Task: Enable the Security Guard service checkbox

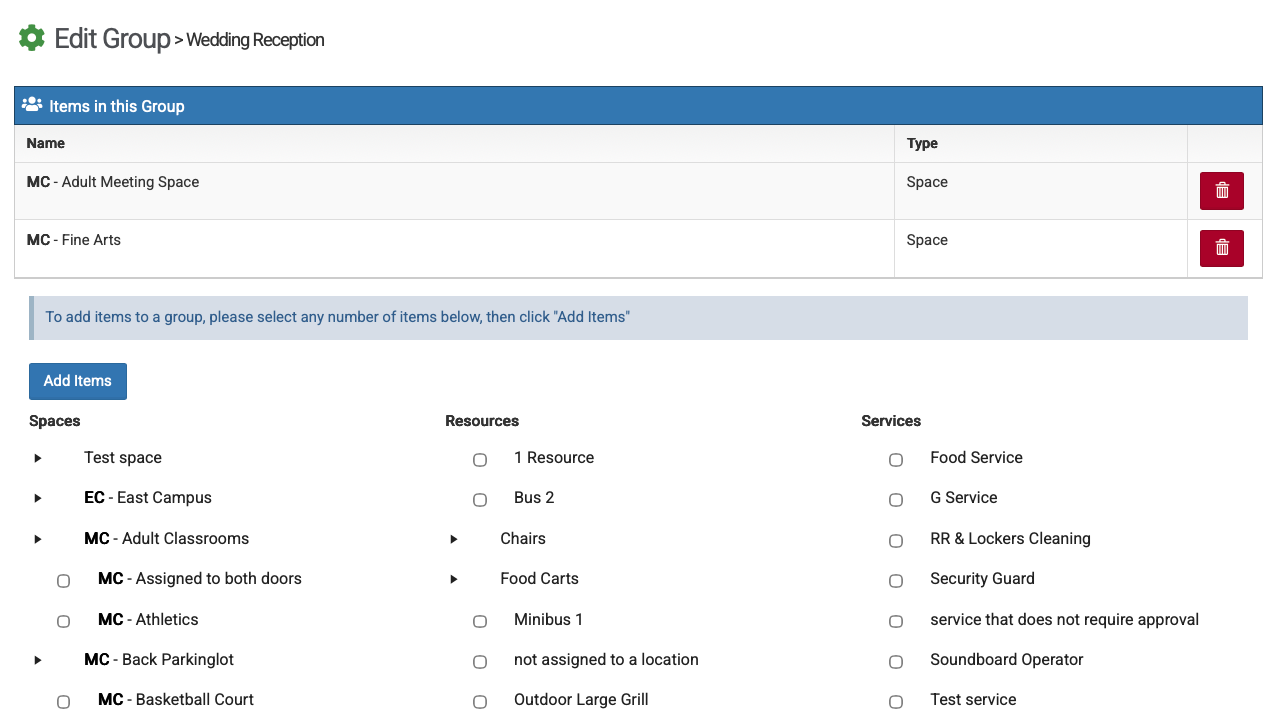Action: (x=896, y=581)
